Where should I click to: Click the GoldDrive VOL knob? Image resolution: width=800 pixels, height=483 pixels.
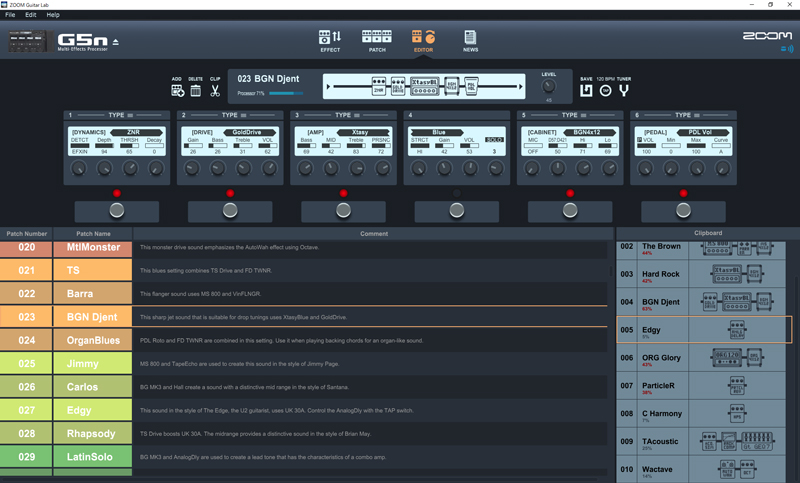(x=269, y=168)
